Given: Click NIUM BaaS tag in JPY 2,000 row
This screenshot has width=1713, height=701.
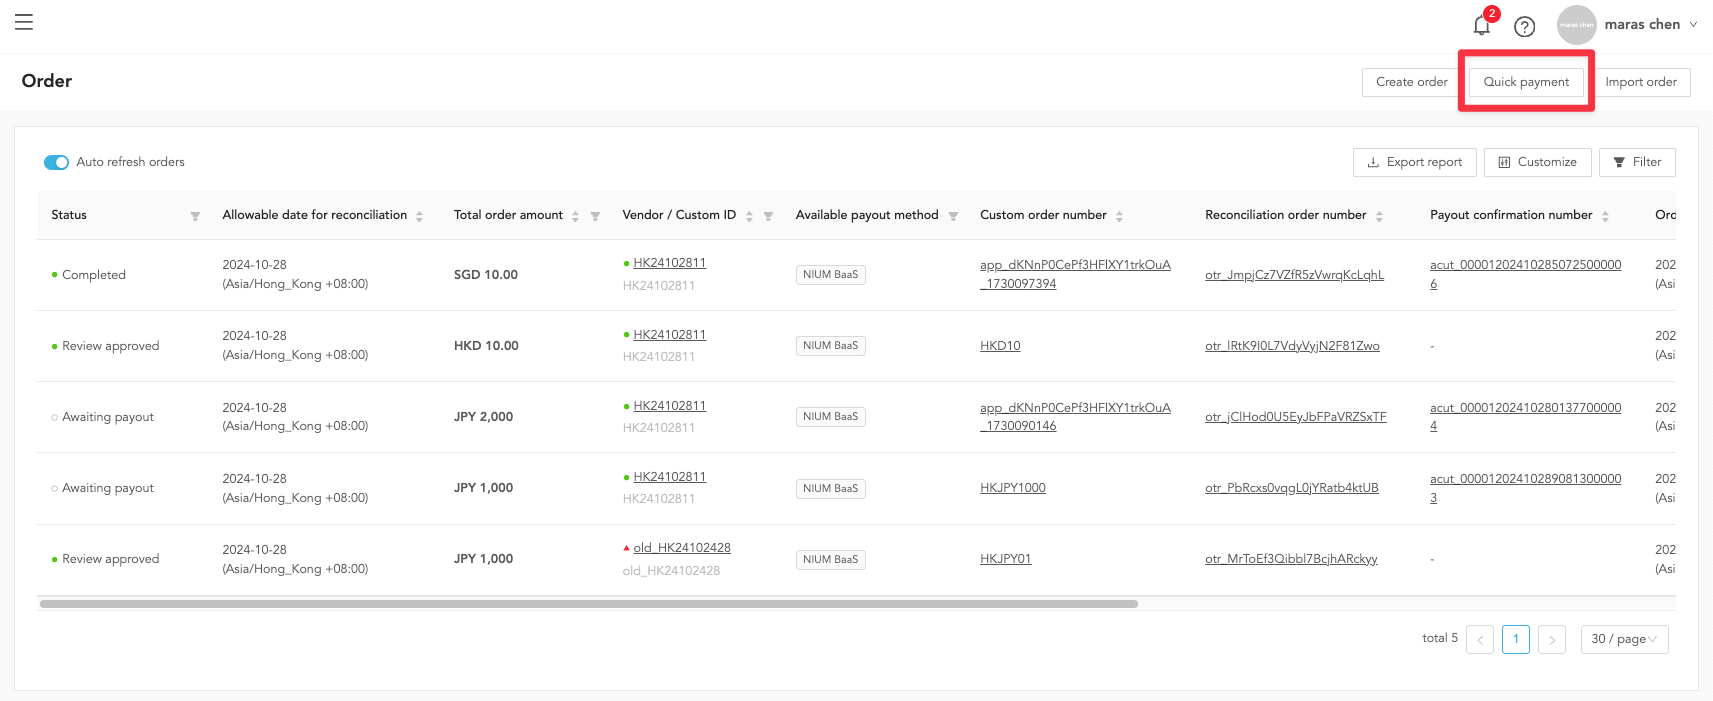Looking at the screenshot, I should click(830, 417).
